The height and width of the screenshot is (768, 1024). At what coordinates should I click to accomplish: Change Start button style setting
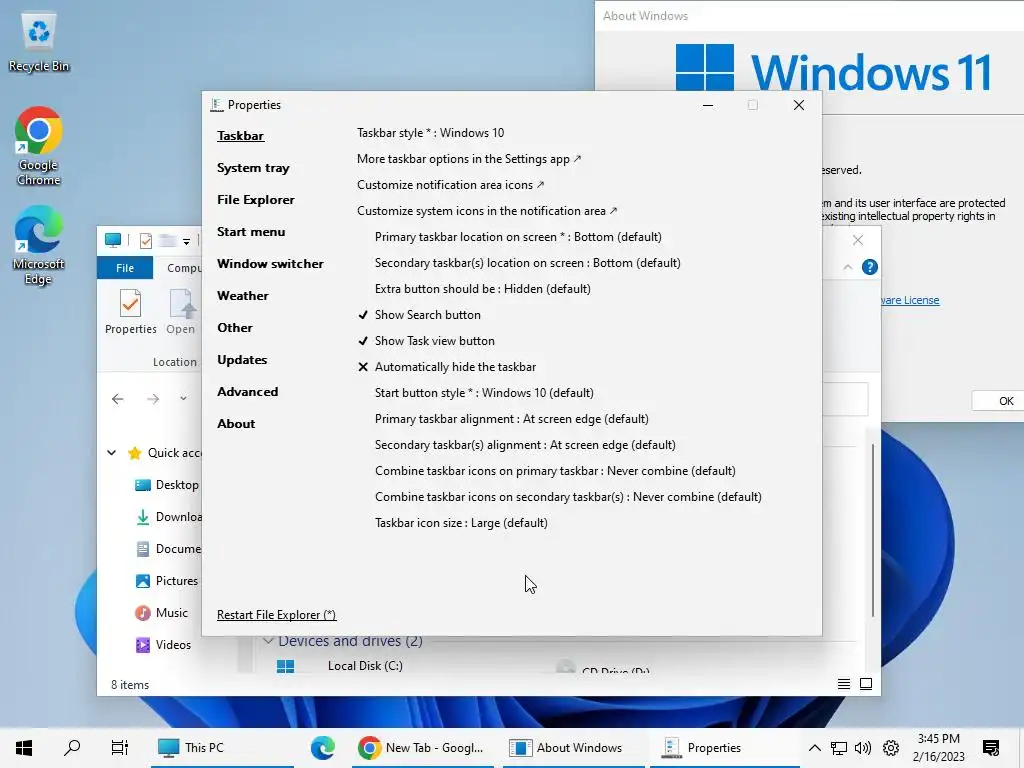[x=484, y=393]
